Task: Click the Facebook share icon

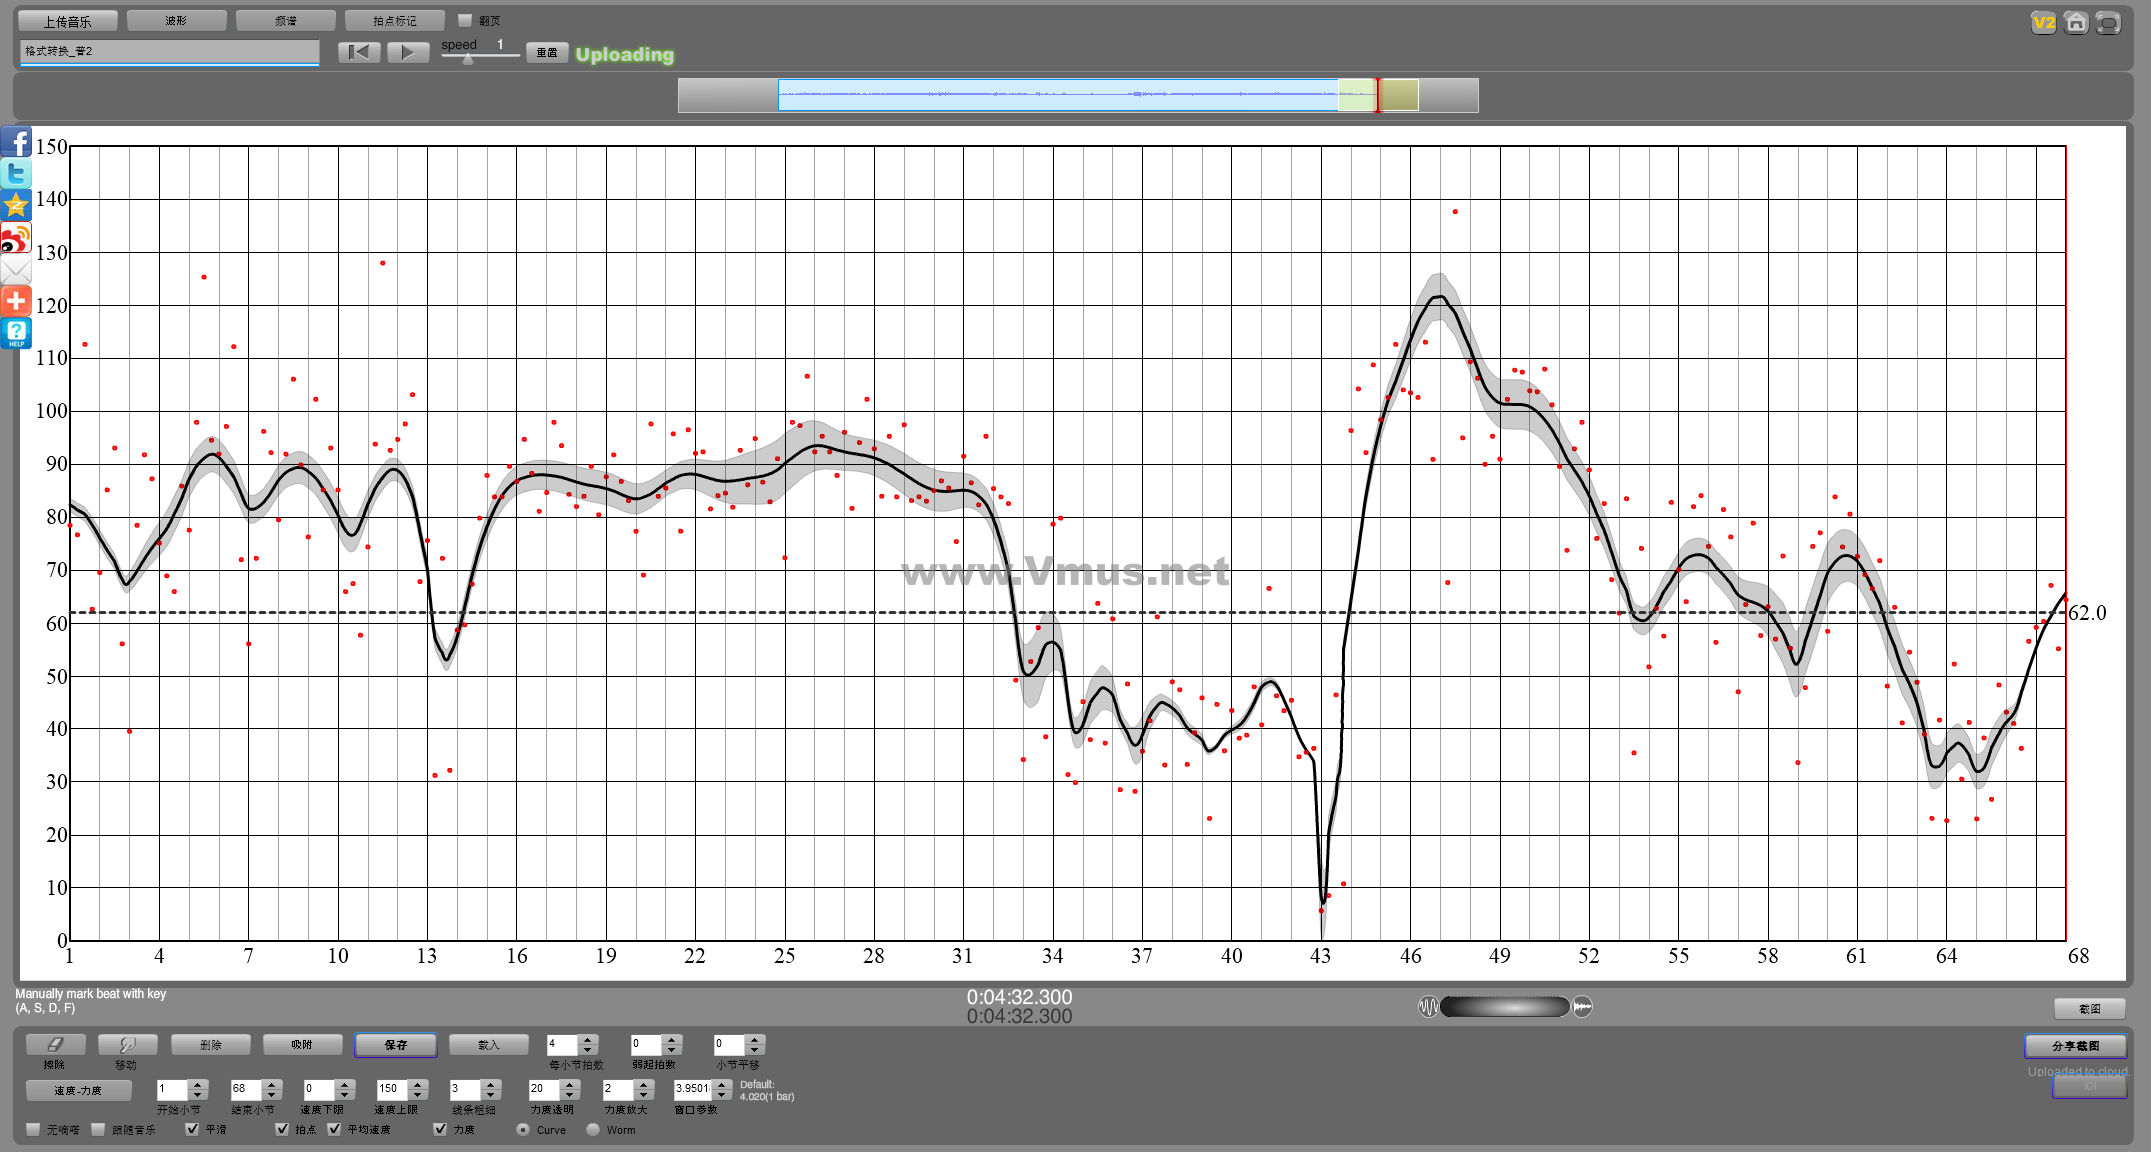Action: pyautogui.click(x=16, y=142)
